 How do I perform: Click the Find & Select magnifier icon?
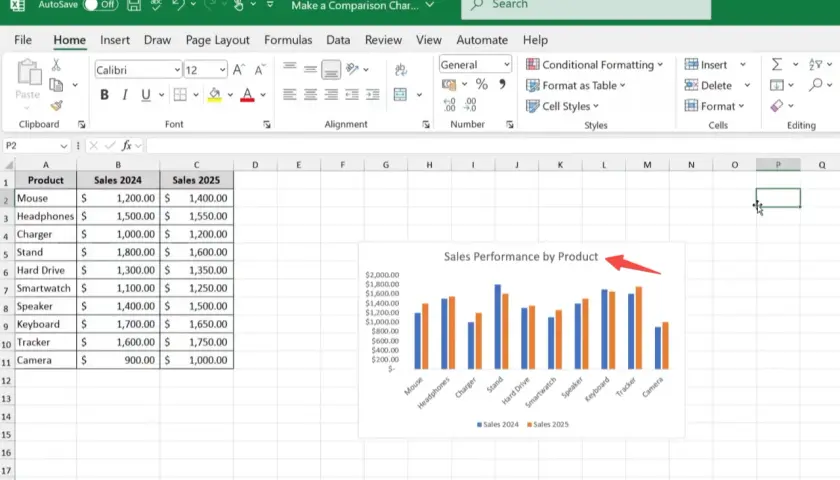(816, 85)
